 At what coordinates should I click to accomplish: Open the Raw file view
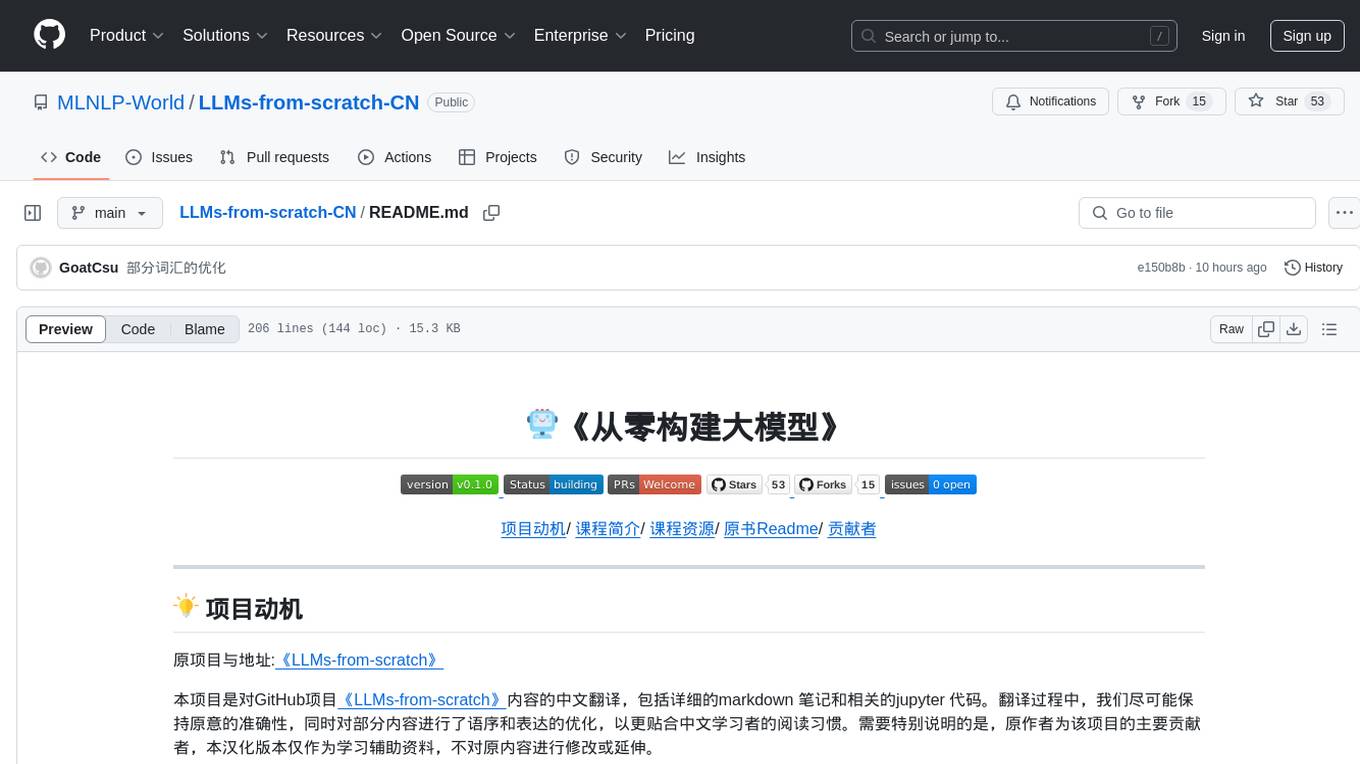(1231, 329)
